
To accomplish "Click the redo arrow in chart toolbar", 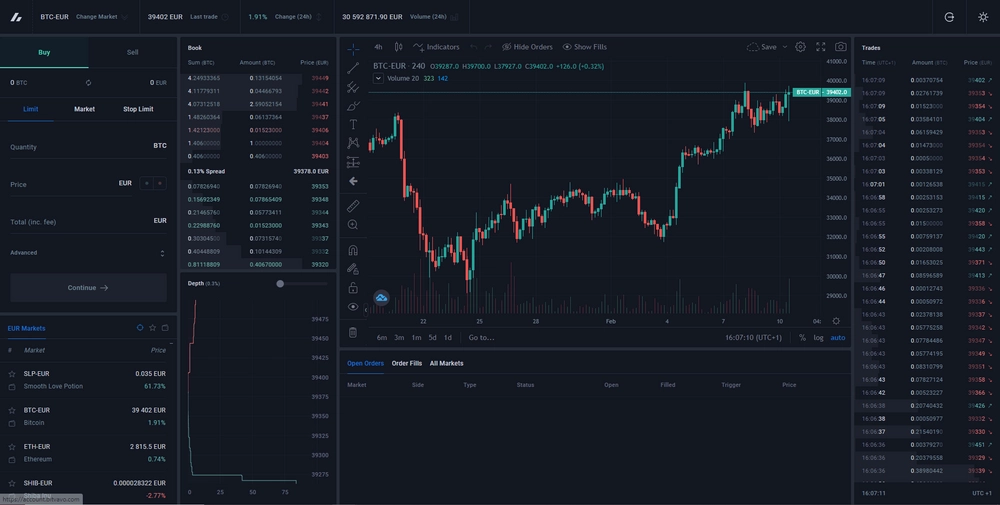I will click(x=488, y=47).
